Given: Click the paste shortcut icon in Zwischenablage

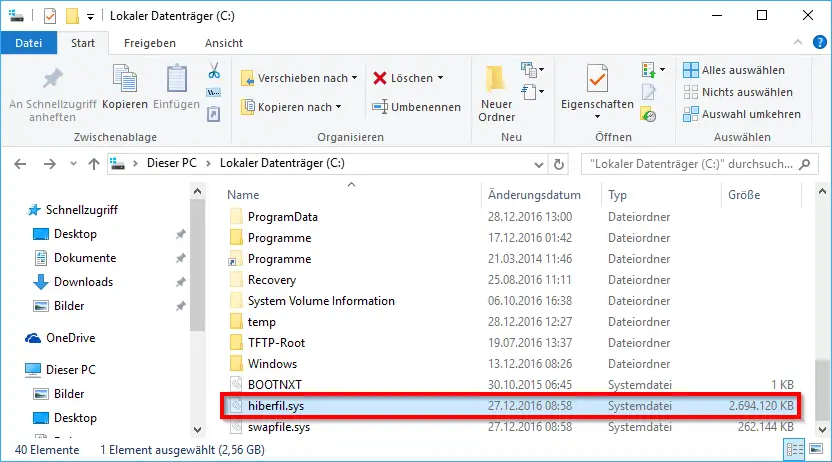Looking at the screenshot, I should point(214,114).
